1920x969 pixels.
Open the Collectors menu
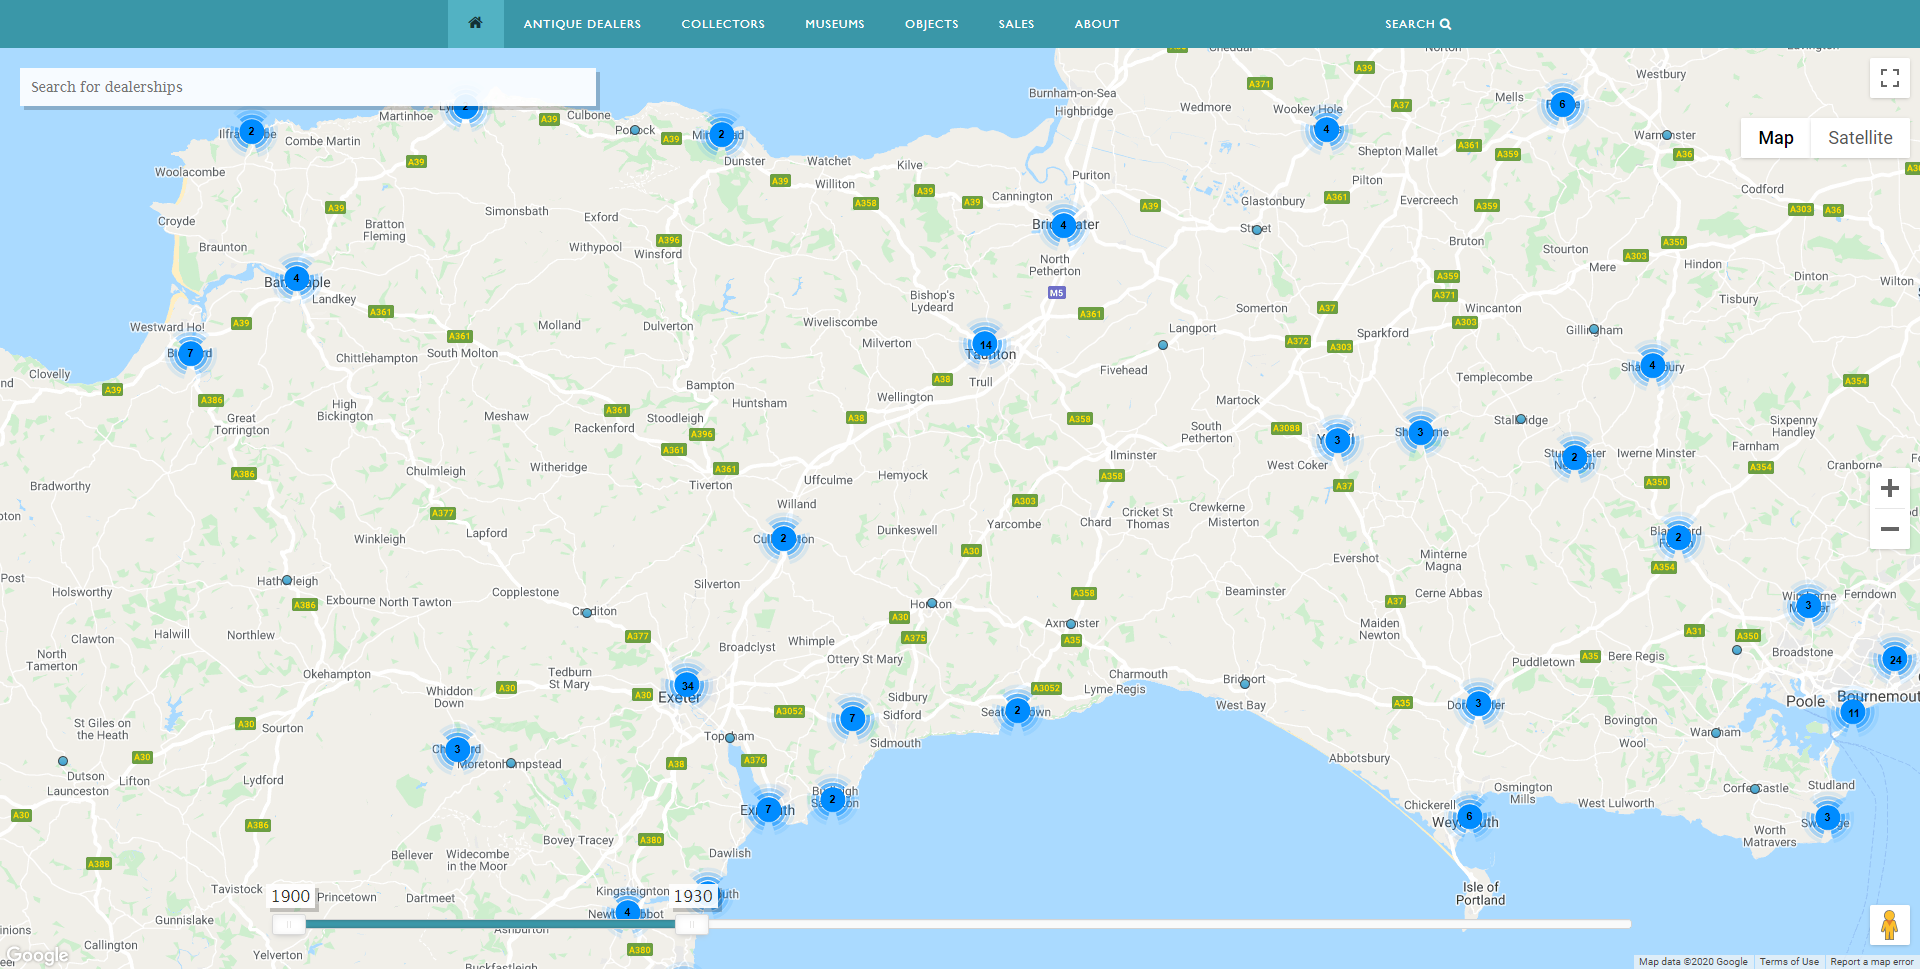point(723,24)
